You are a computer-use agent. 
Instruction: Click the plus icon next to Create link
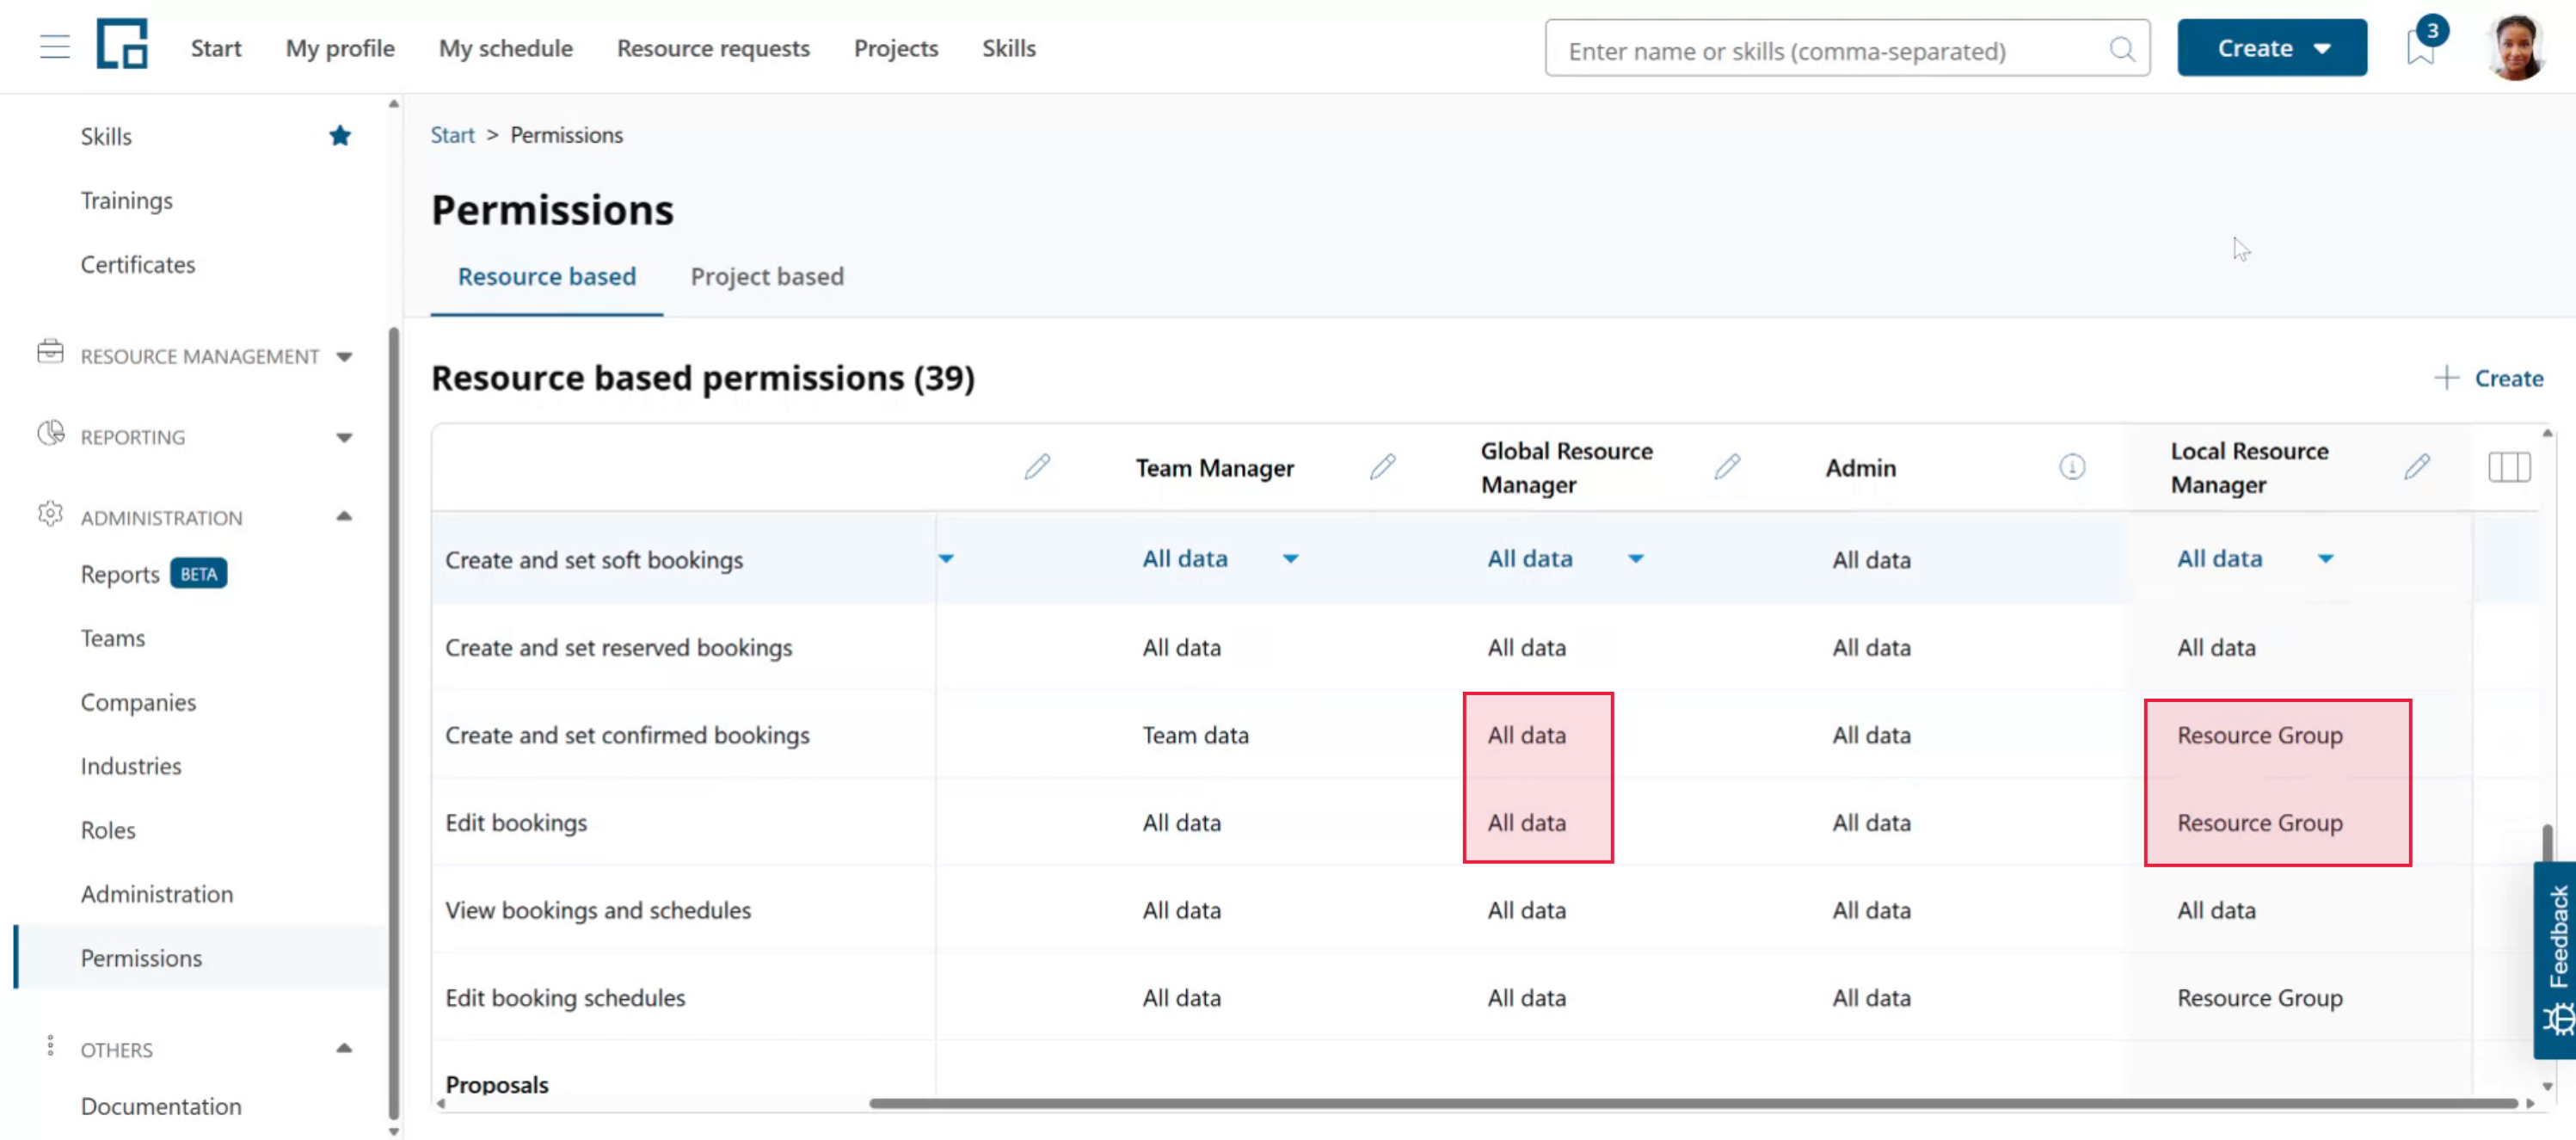point(2446,378)
